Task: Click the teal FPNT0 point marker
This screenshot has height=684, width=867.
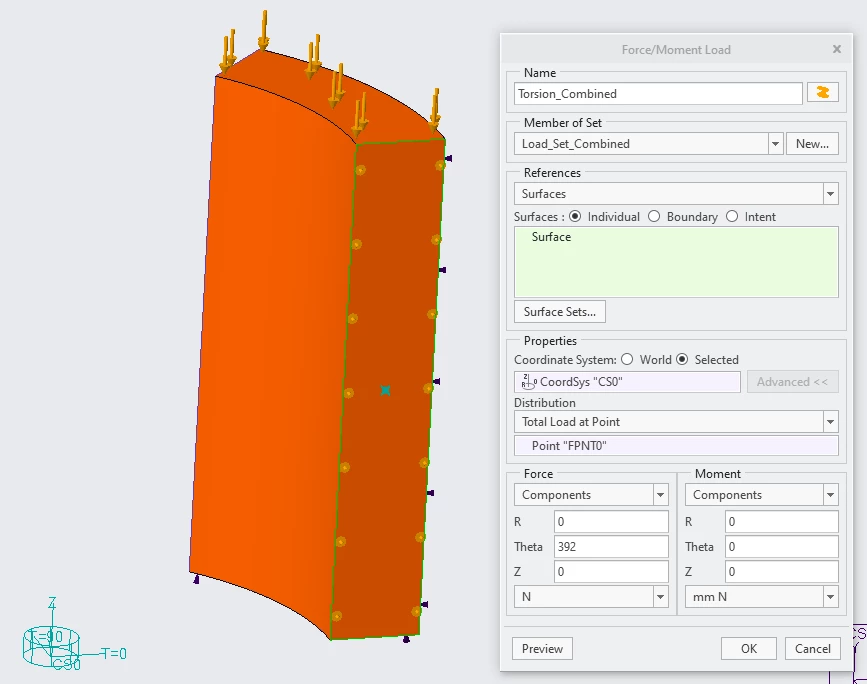Action: click(x=385, y=390)
